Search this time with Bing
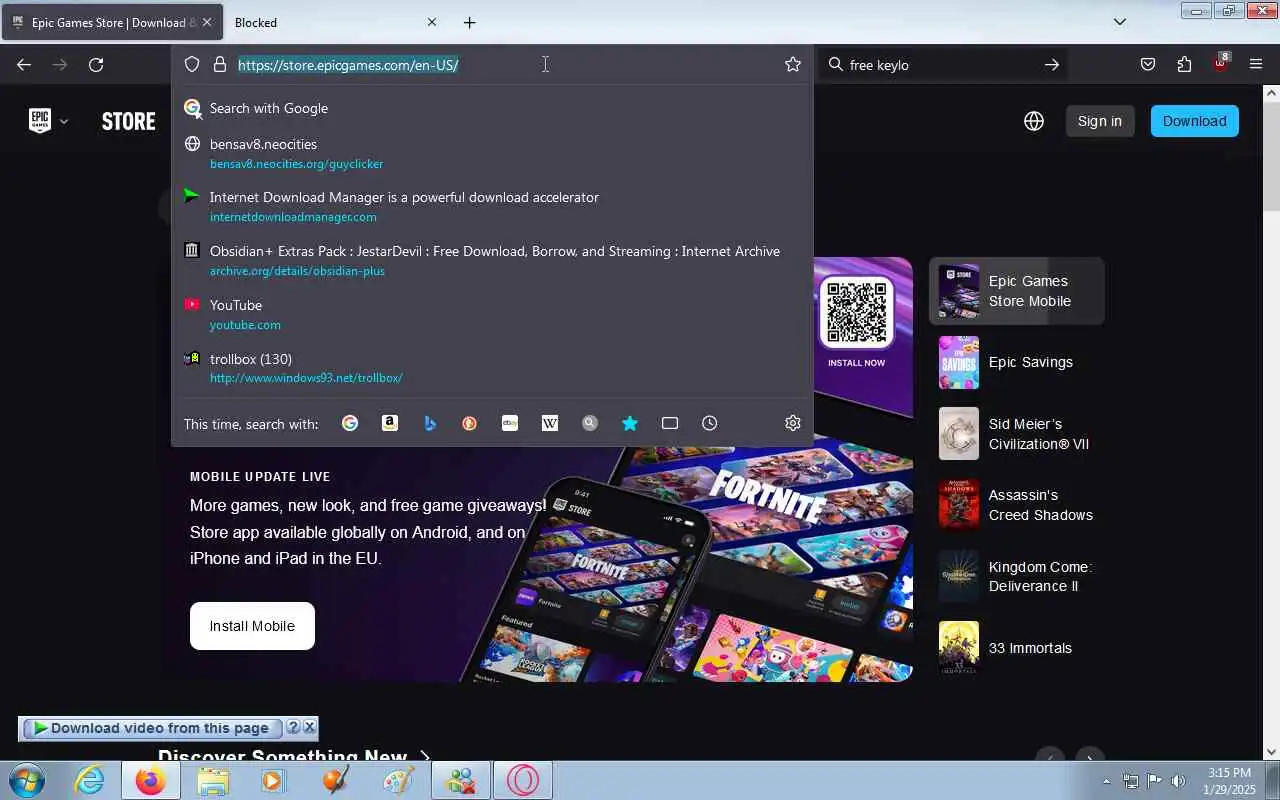1280x800 pixels. 430,423
